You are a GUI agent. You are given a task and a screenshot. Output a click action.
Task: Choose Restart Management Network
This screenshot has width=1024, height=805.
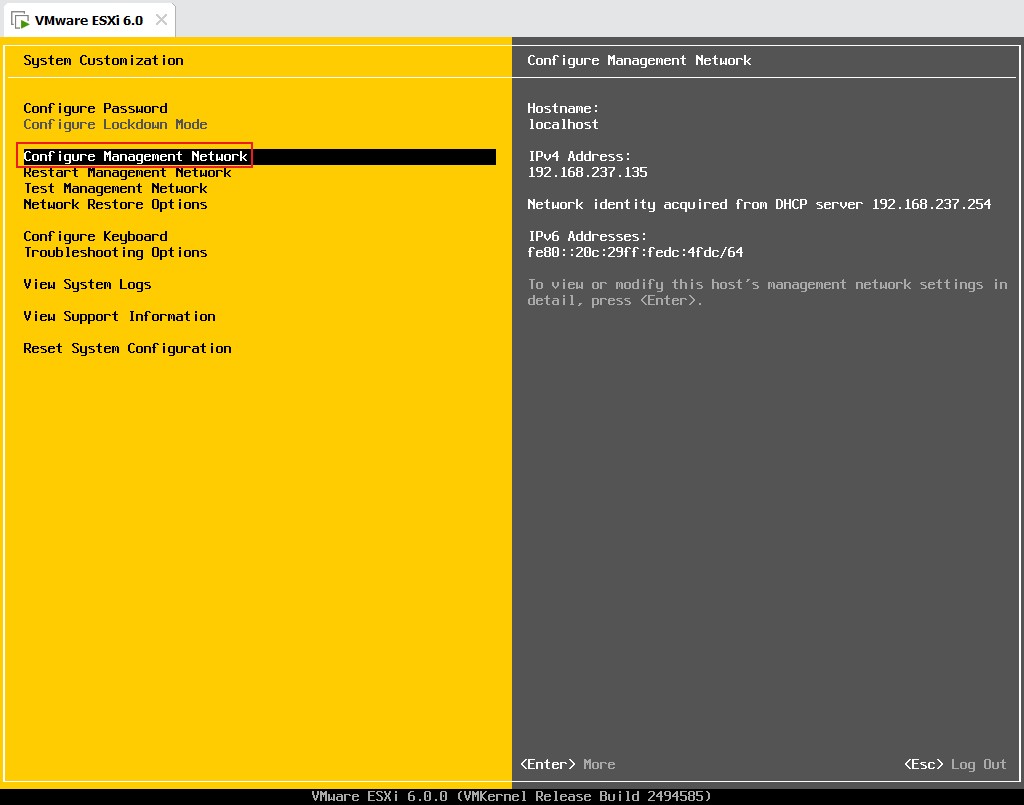tap(127, 172)
